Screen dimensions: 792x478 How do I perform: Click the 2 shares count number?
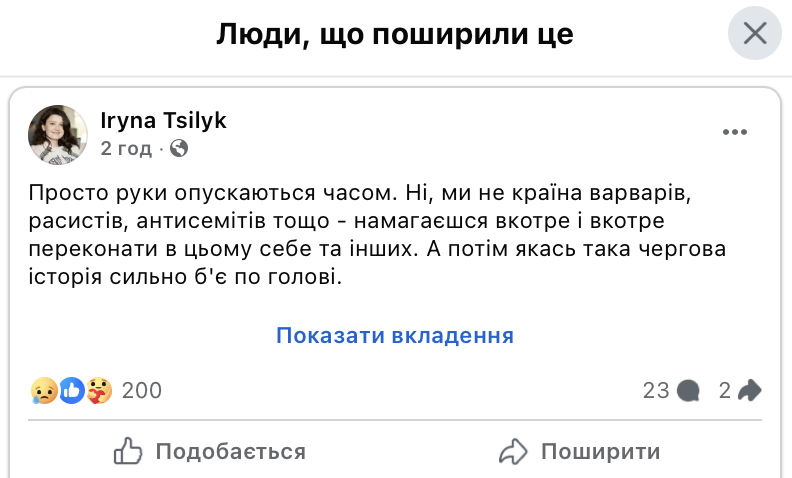pyautogui.click(x=725, y=390)
